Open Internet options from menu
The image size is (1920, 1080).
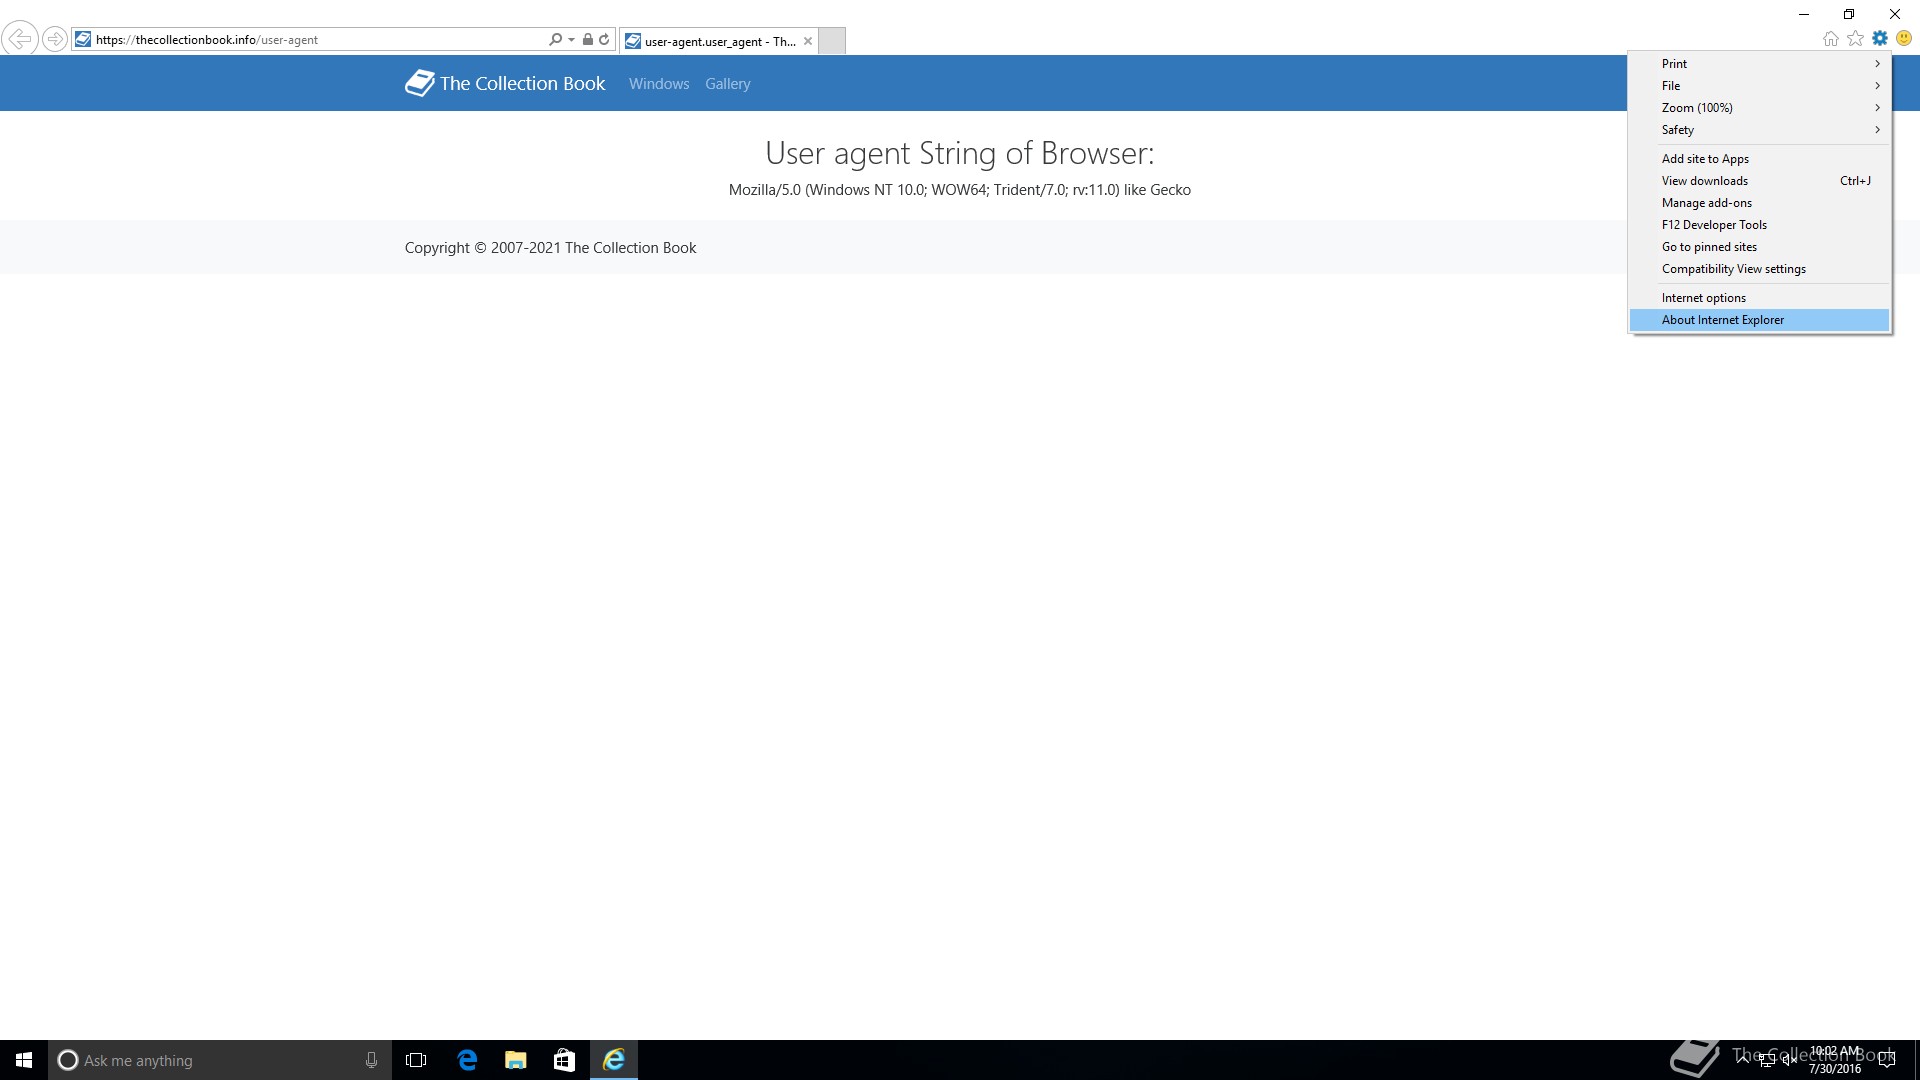point(1703,298)
